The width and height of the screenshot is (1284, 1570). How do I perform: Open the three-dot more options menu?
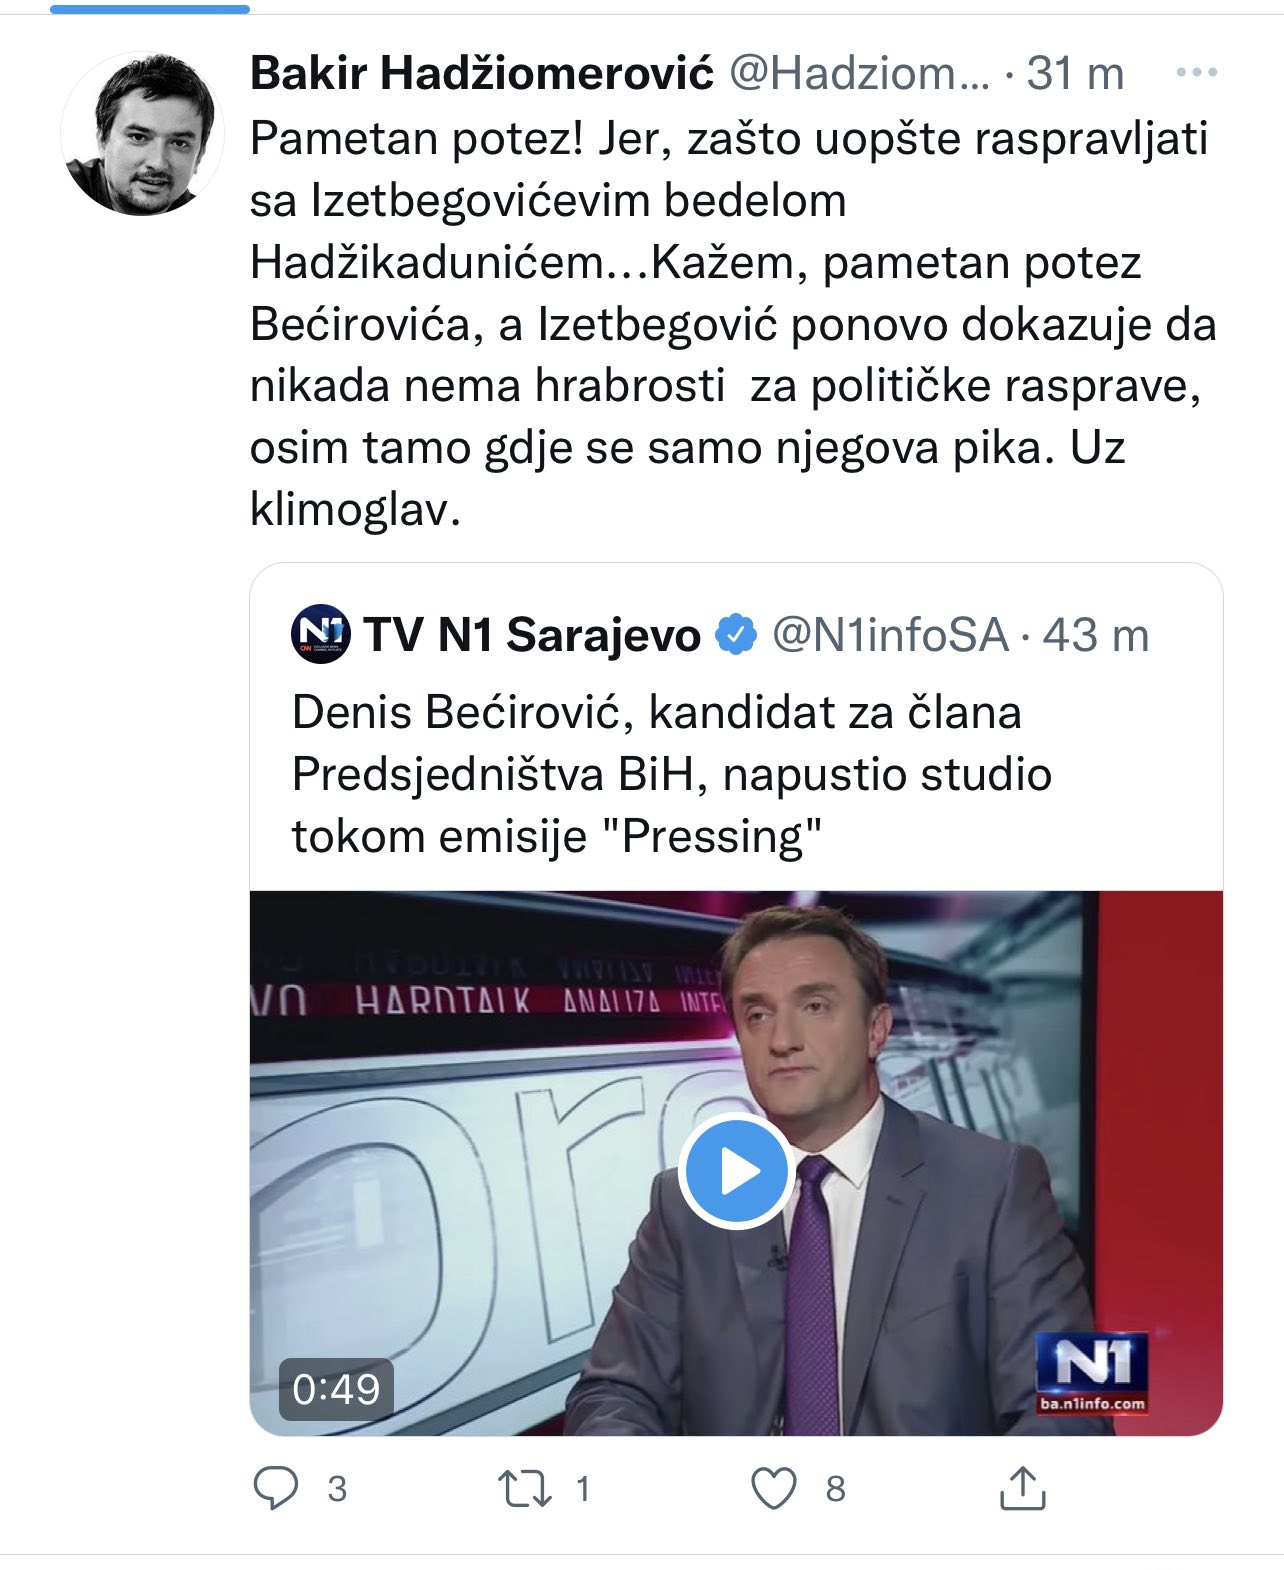(x=1196, y=73)
